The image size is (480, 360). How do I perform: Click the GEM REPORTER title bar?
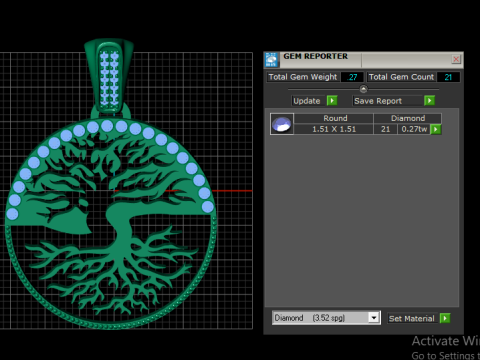(363, 60)
